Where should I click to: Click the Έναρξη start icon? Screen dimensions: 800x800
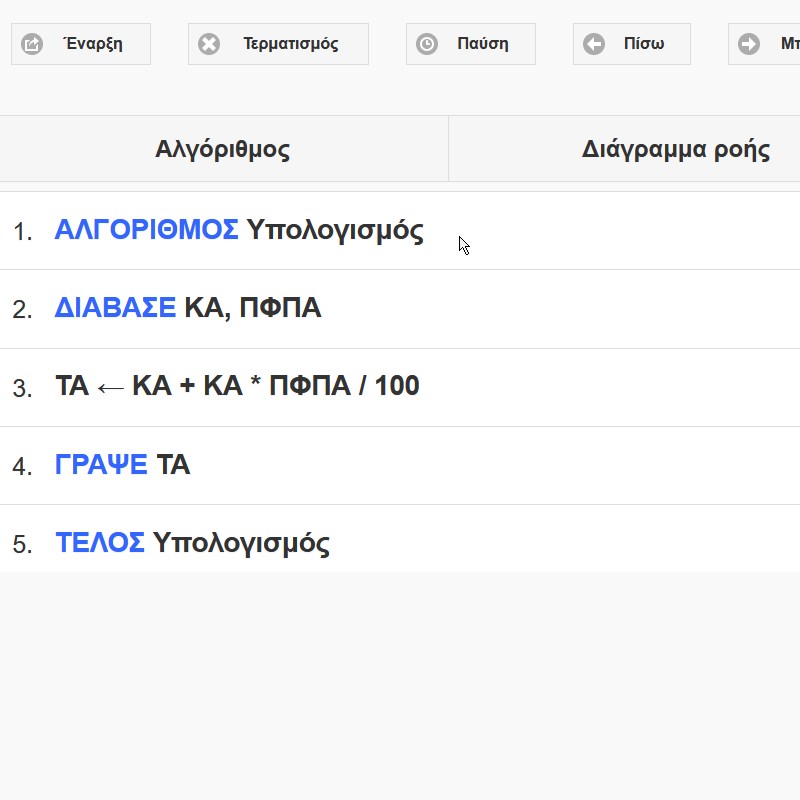pos(32,44)
